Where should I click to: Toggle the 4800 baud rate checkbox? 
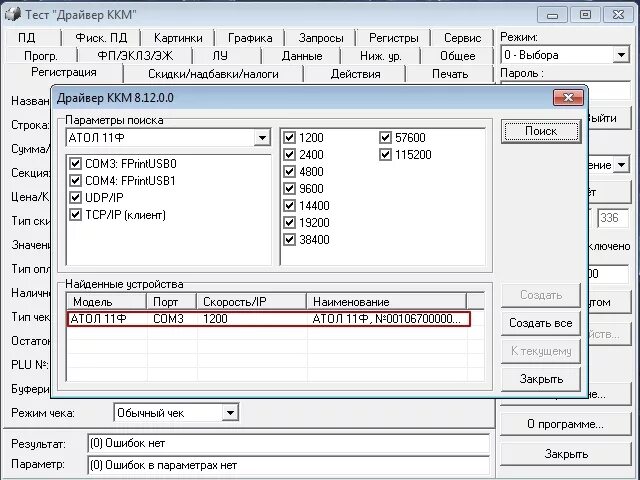tap(289, 171)
